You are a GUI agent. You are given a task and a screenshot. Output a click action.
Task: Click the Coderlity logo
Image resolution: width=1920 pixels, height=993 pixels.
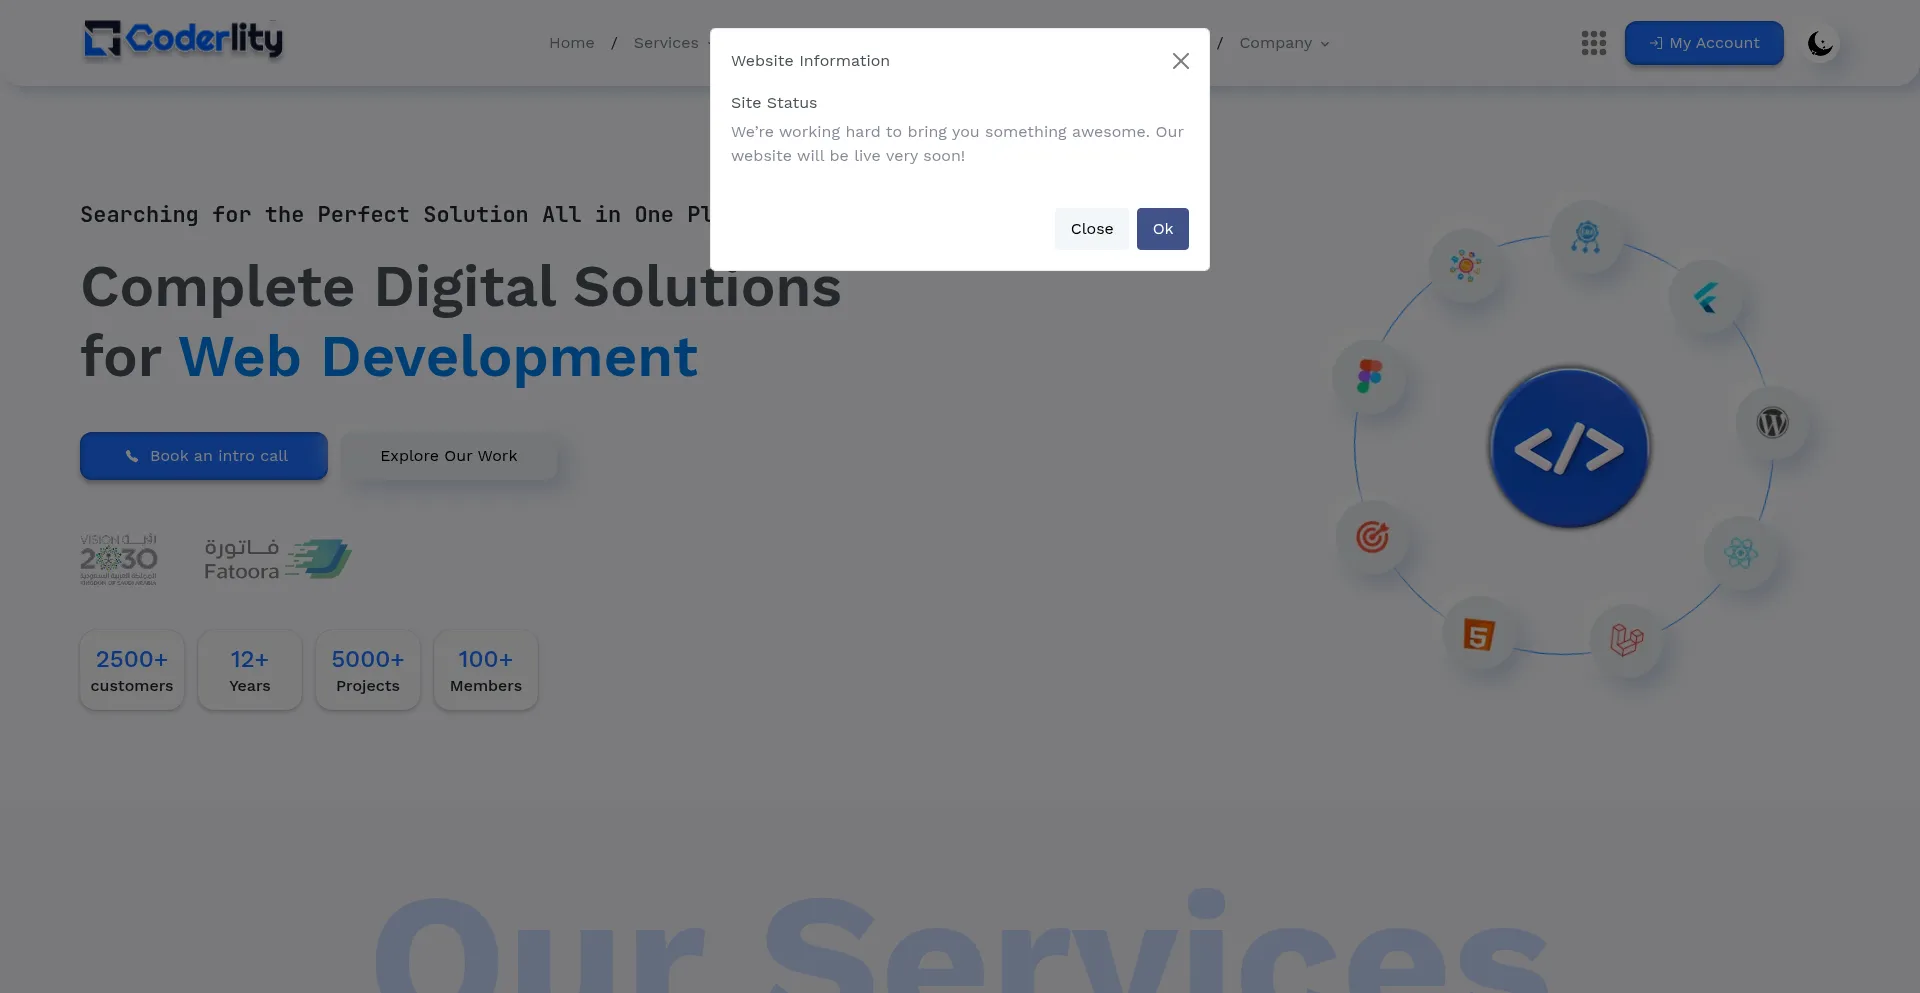click(x=183, y=40)
